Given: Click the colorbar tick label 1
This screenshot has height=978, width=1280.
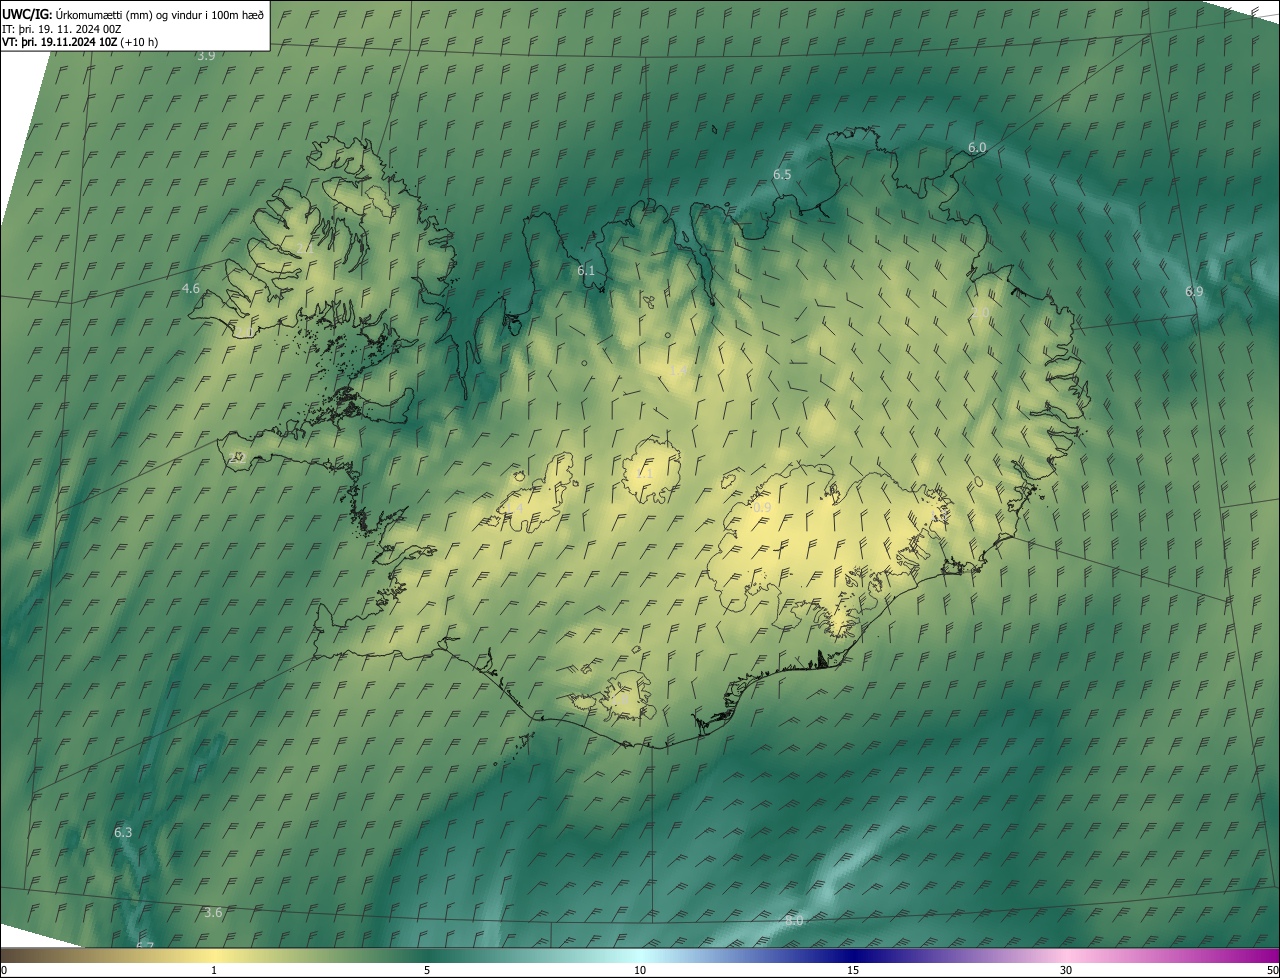Looking at the screenshot, I should 214,971.
